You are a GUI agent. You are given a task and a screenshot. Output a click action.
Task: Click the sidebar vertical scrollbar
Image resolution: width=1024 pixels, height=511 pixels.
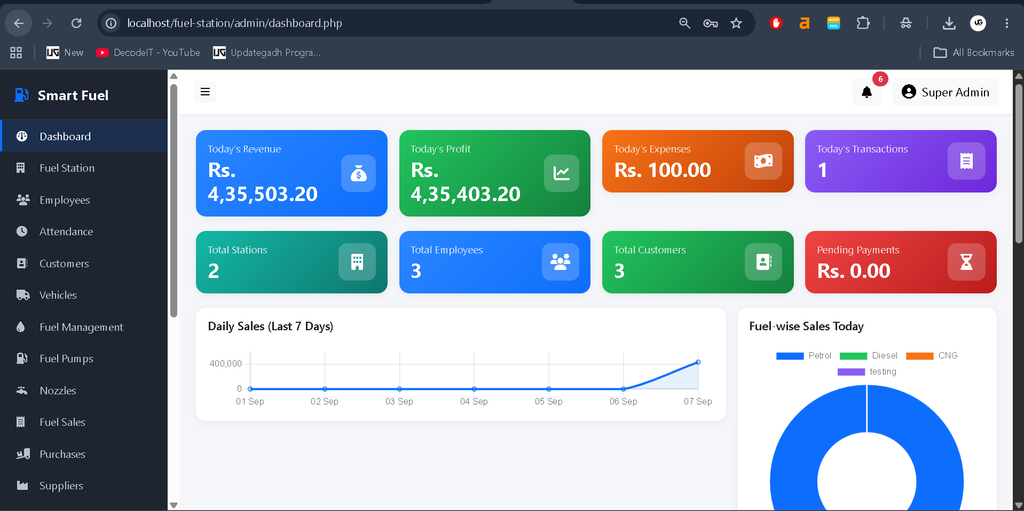pyautogui.click(x=174, y=200)
